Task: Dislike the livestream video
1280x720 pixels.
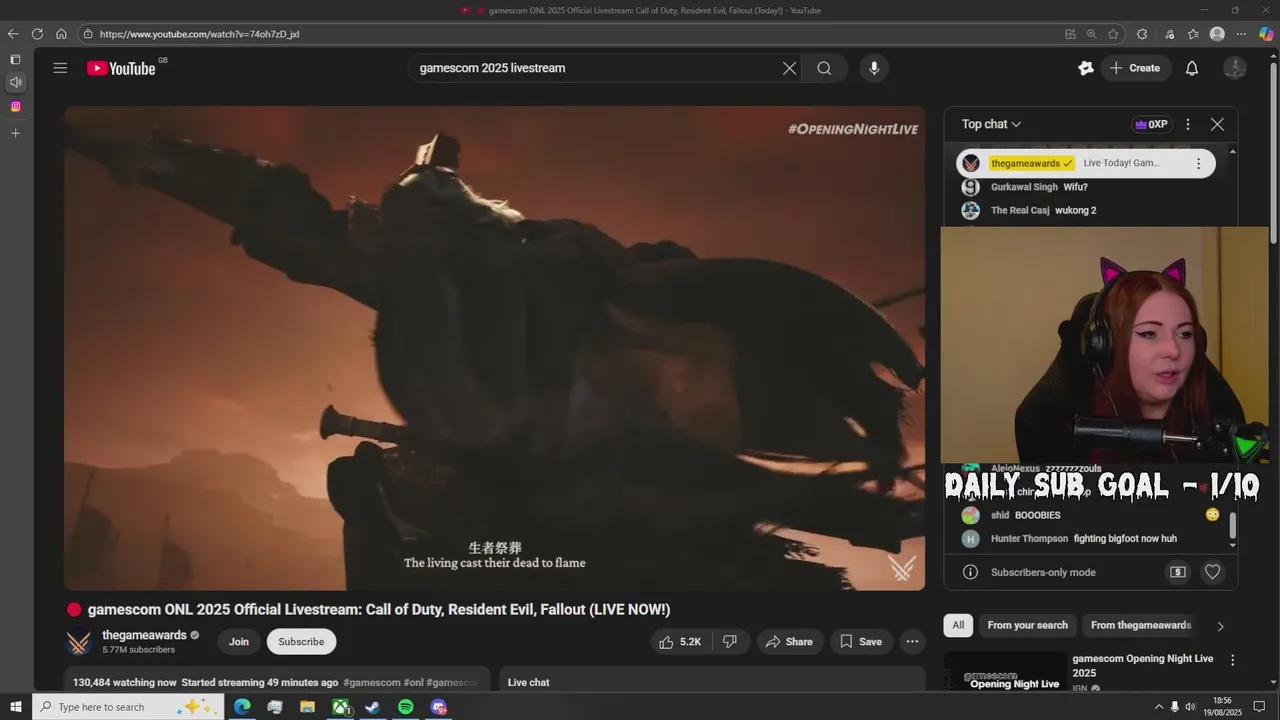Action: pos(730,642)
